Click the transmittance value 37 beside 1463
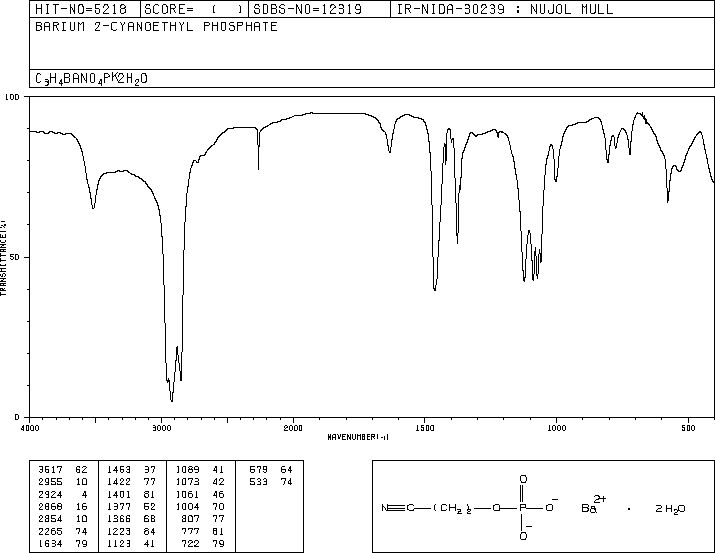The image size is (715, 553). click(150, 469)
